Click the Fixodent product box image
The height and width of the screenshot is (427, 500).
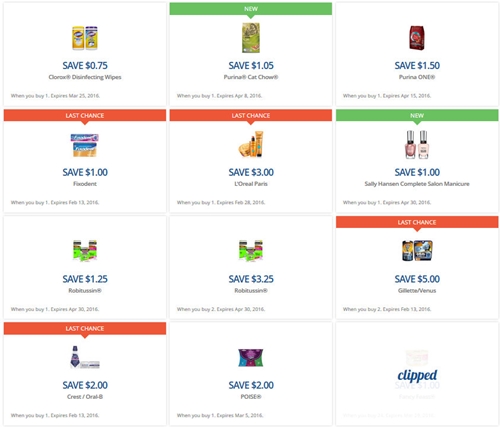[x=85, y=145]
